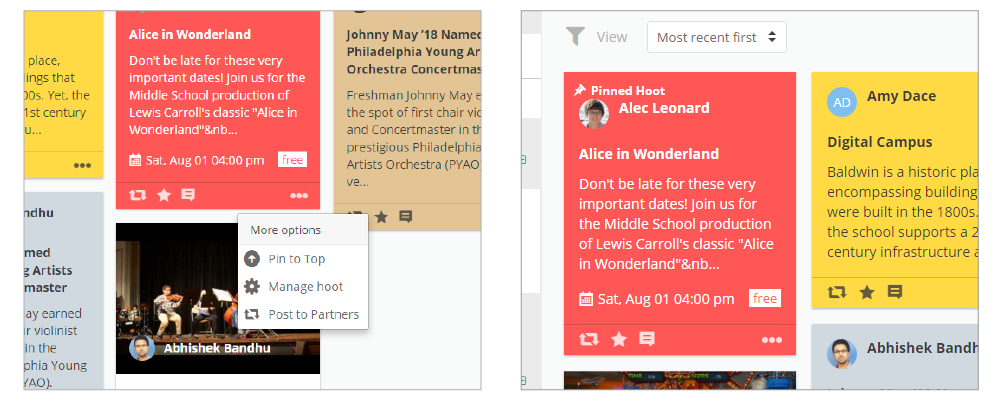Open the three-dots menu on pinned Alec Leonard hoot
The image size is (1002, 401).
772,340
